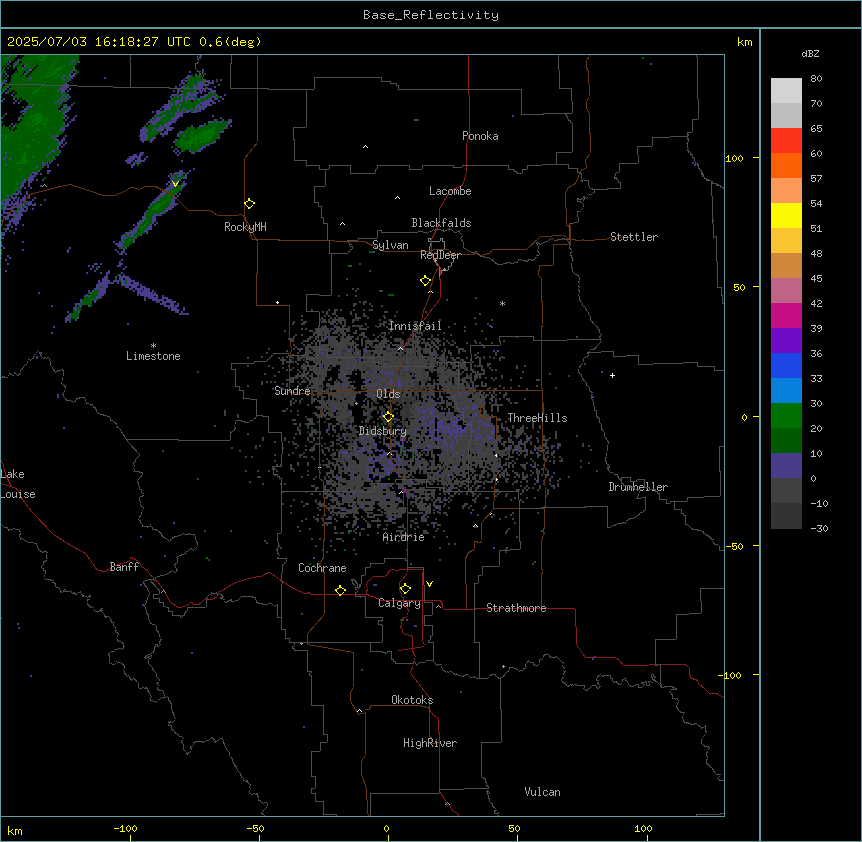Click the Banff label
This screenshot has height=842, width=862.
124,567
